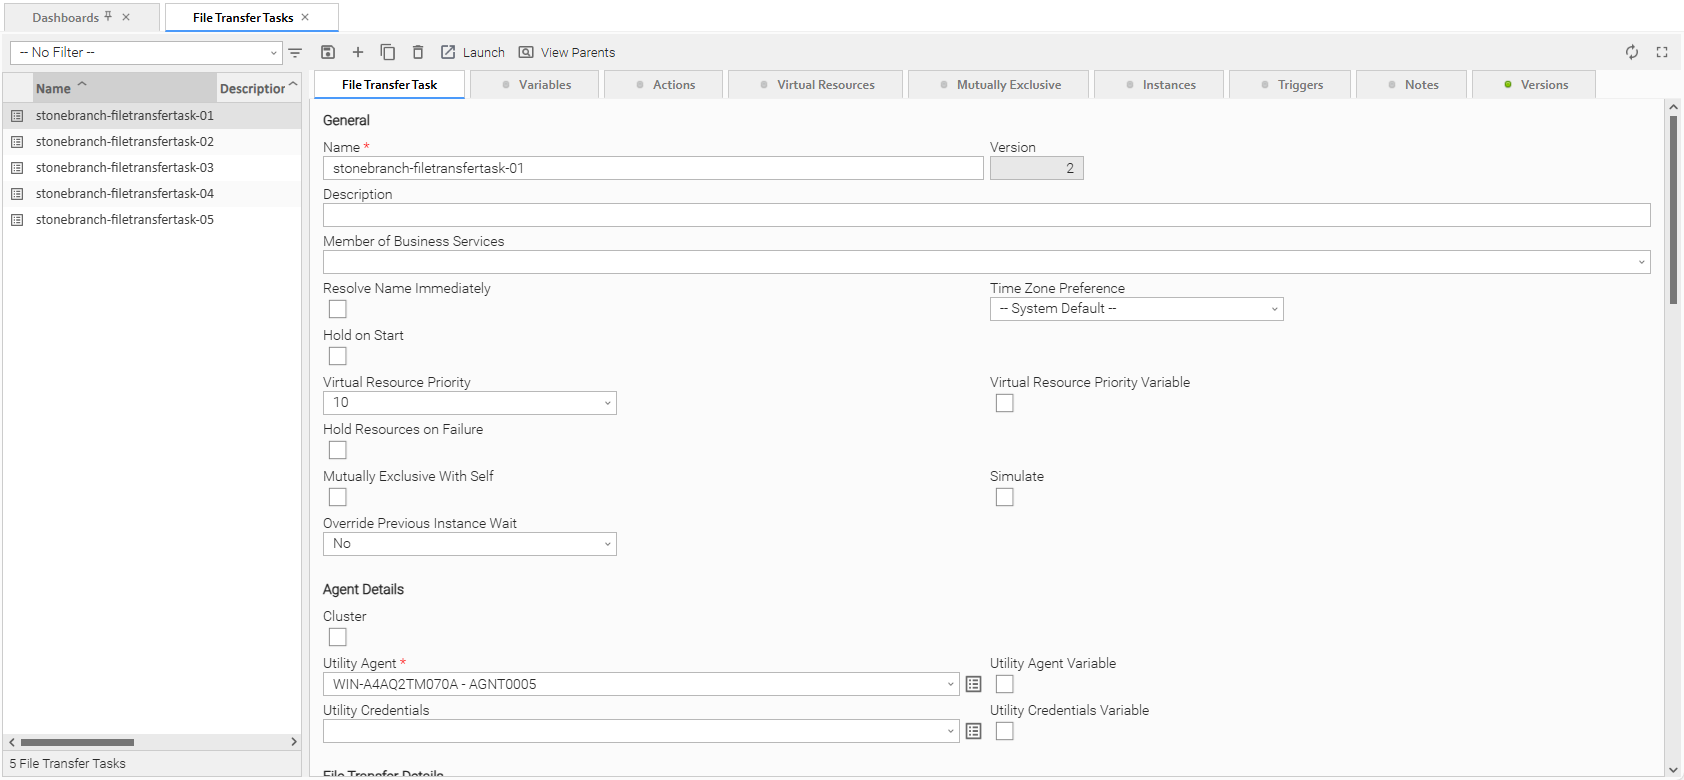The height and width of the screenshot is (780, 1684).
Task: Click the Launch button
Action: coord(473,52)
